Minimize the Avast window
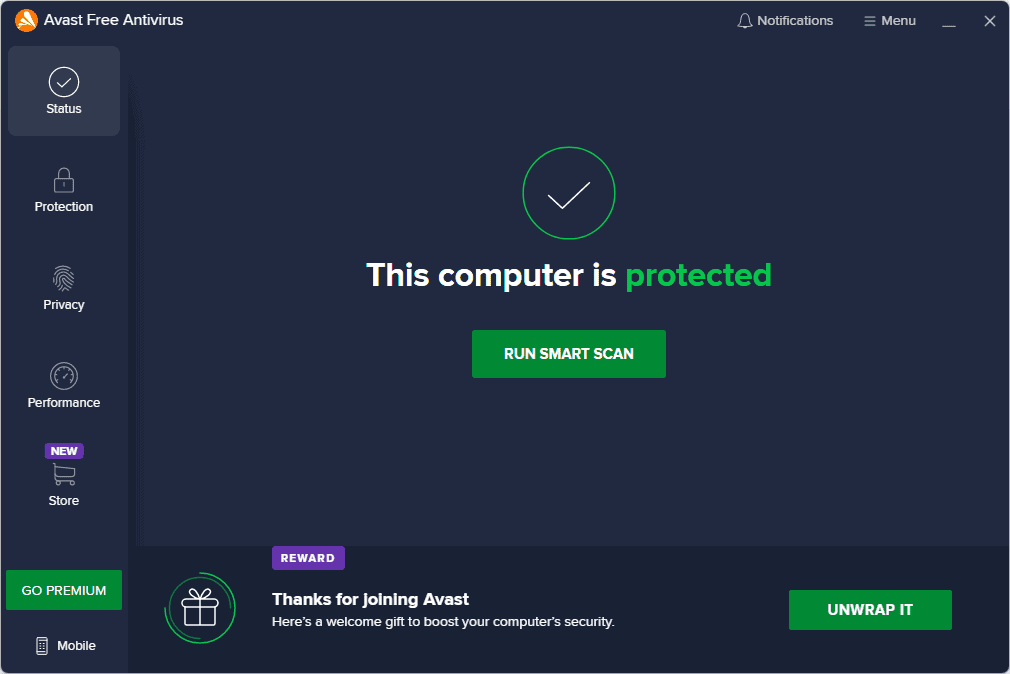The height and width of the screenshot is (674, 1010). (x=949, y=21)
